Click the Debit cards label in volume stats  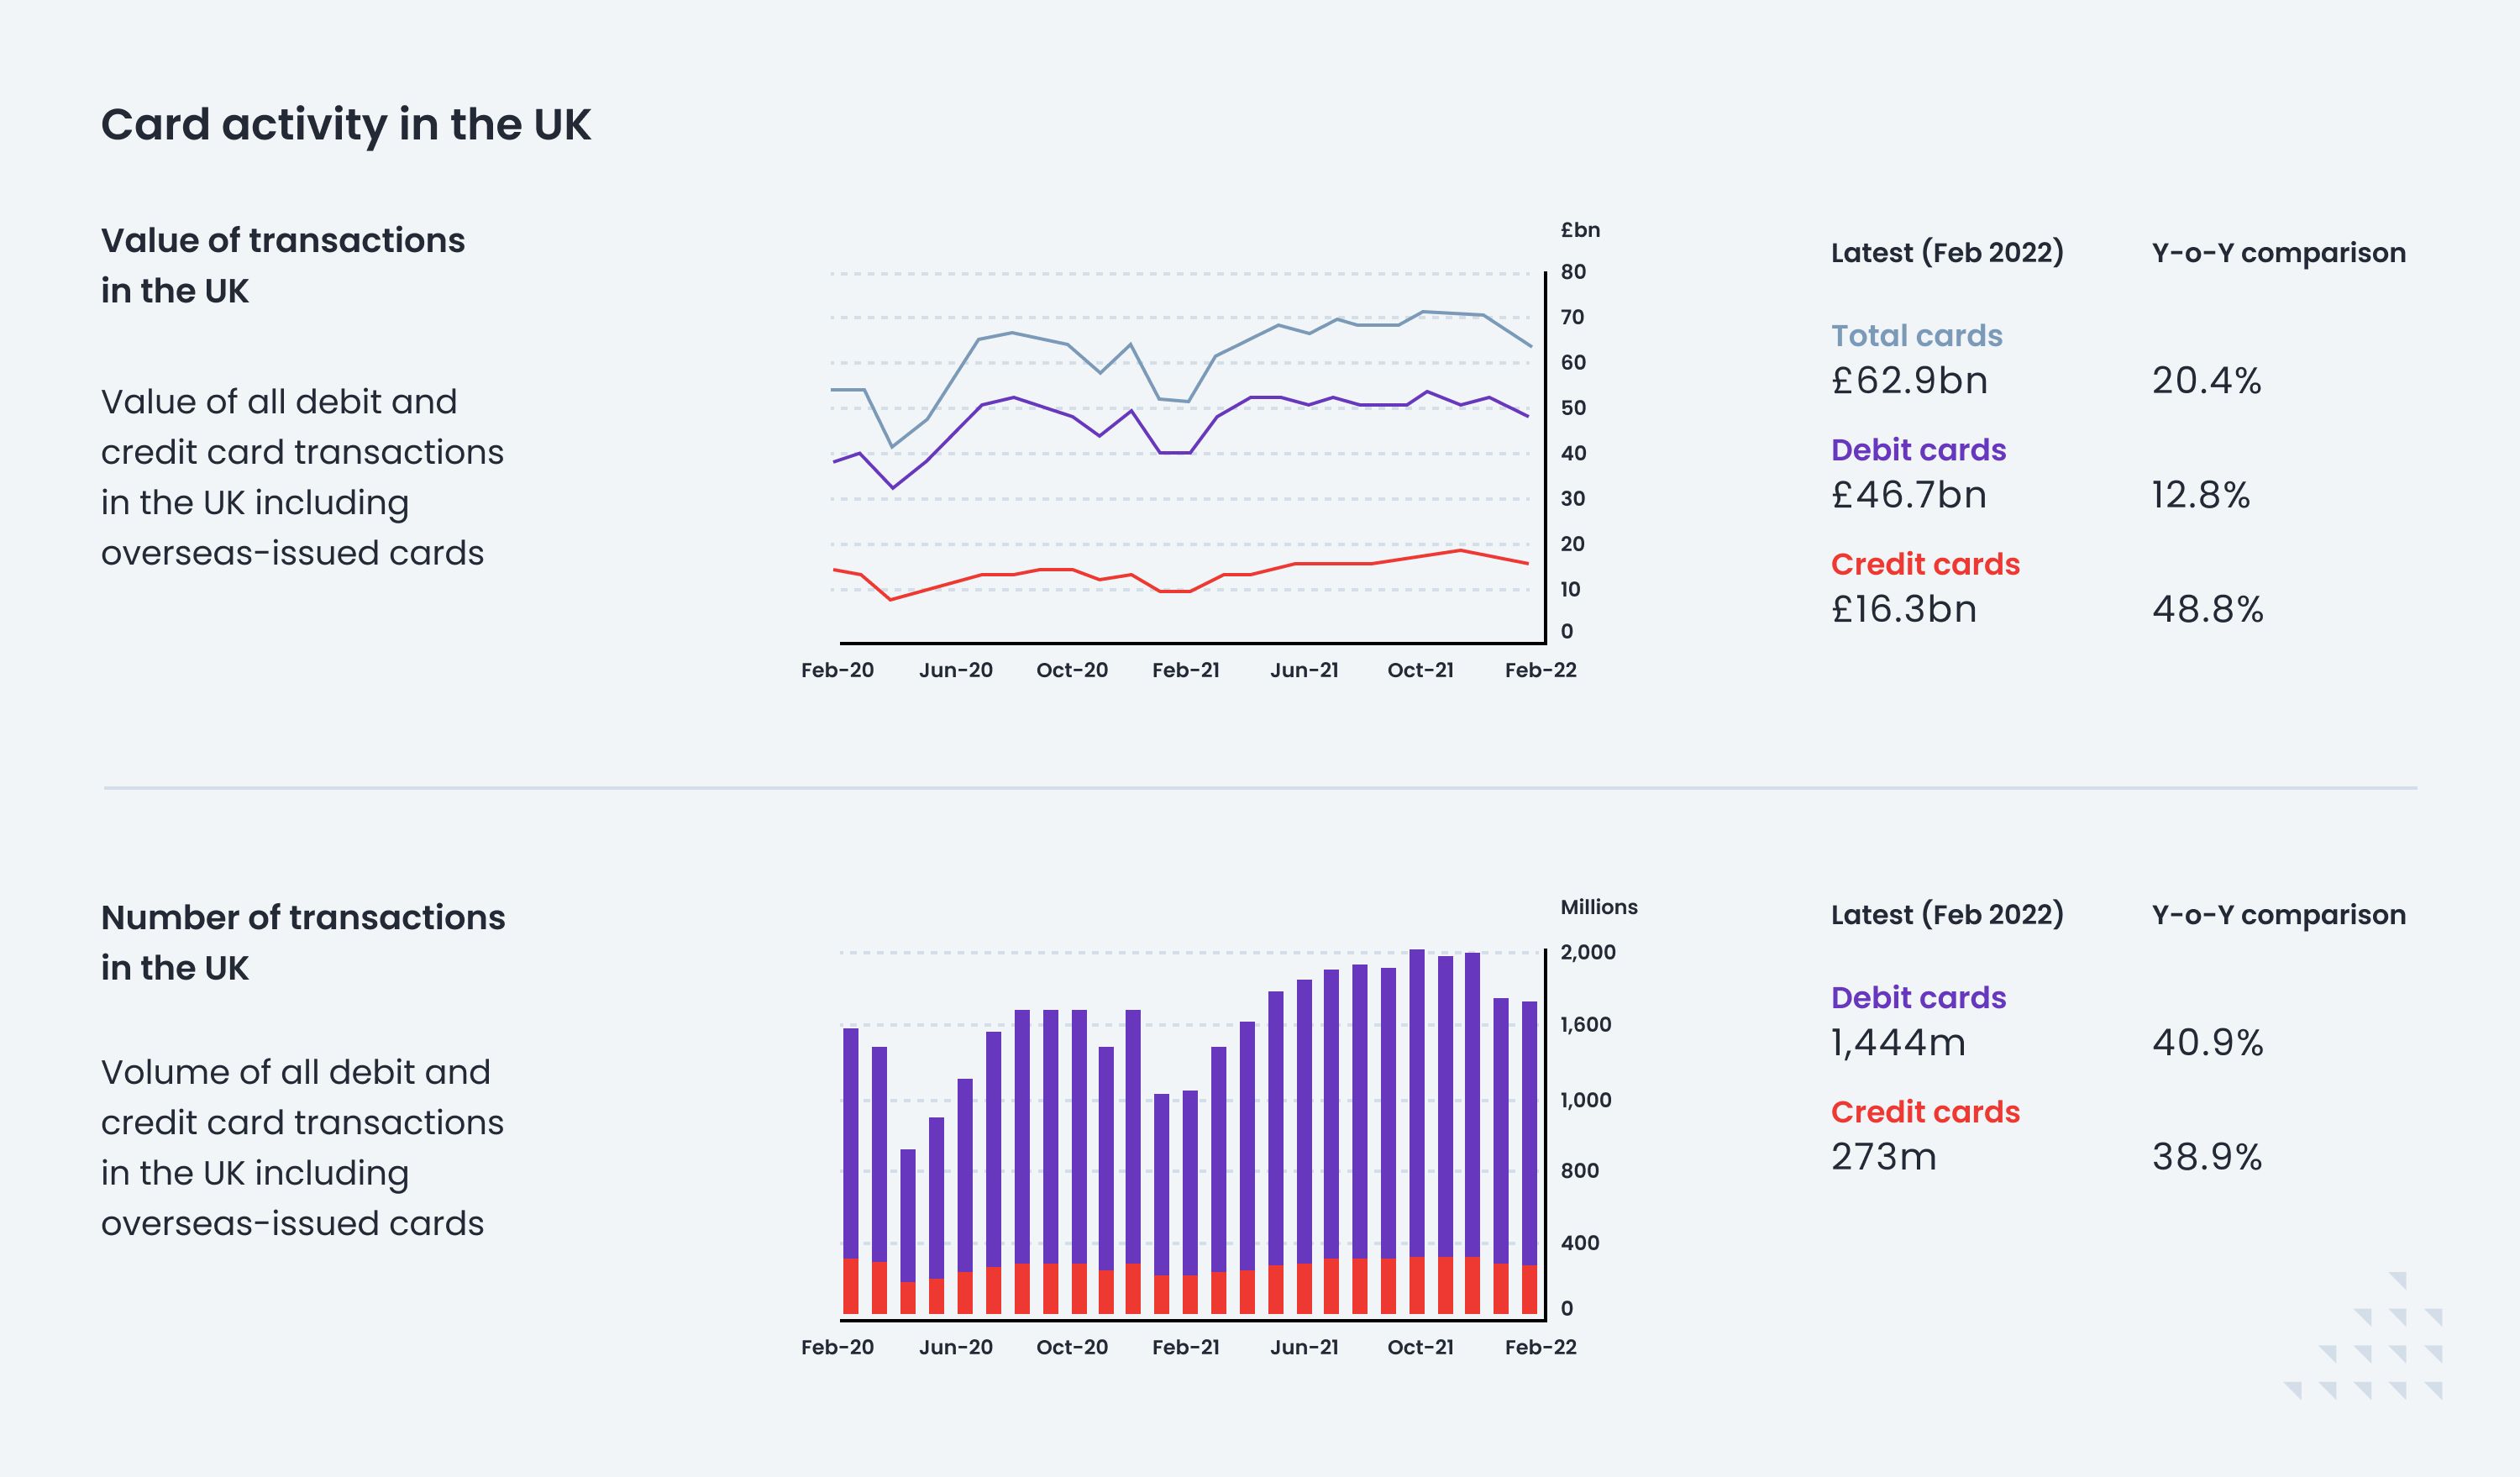click(x=1918, y=998)
